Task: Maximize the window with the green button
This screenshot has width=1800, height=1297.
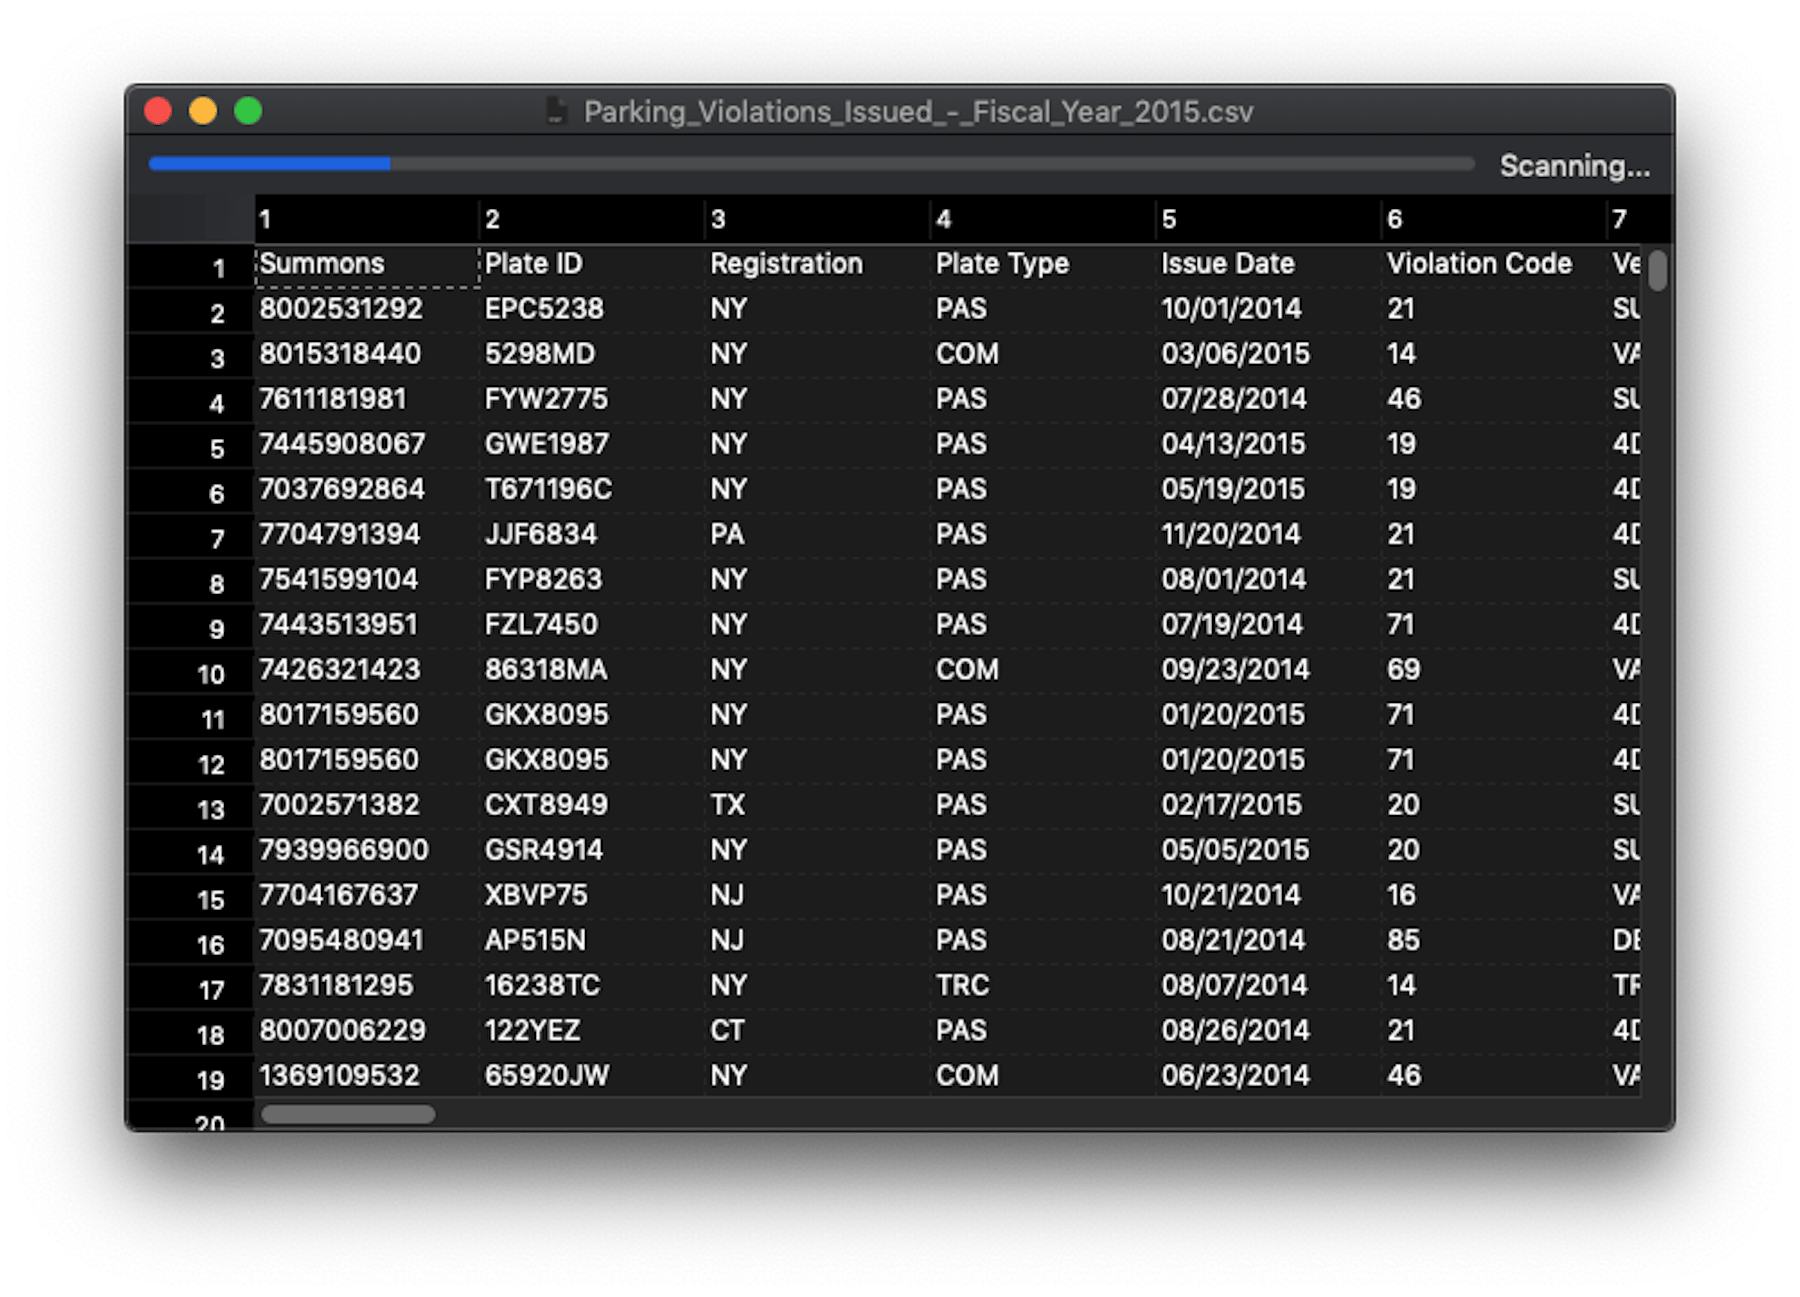Action: click(248, 111)
